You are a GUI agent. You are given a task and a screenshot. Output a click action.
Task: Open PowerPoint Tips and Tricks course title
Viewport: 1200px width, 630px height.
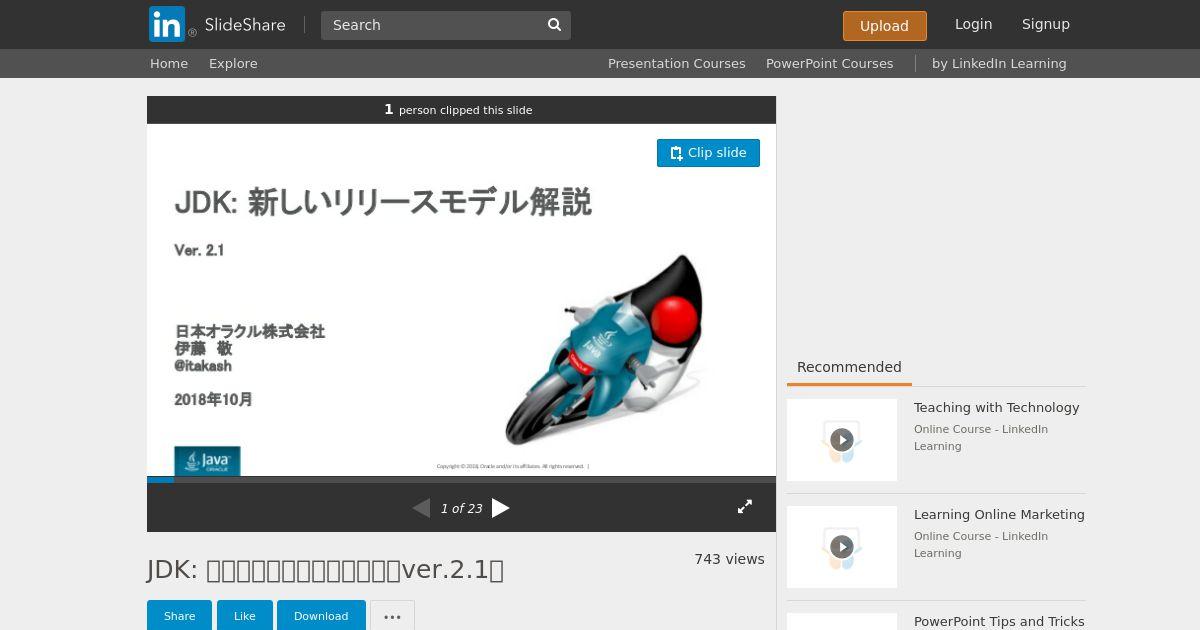pos(999,621)
